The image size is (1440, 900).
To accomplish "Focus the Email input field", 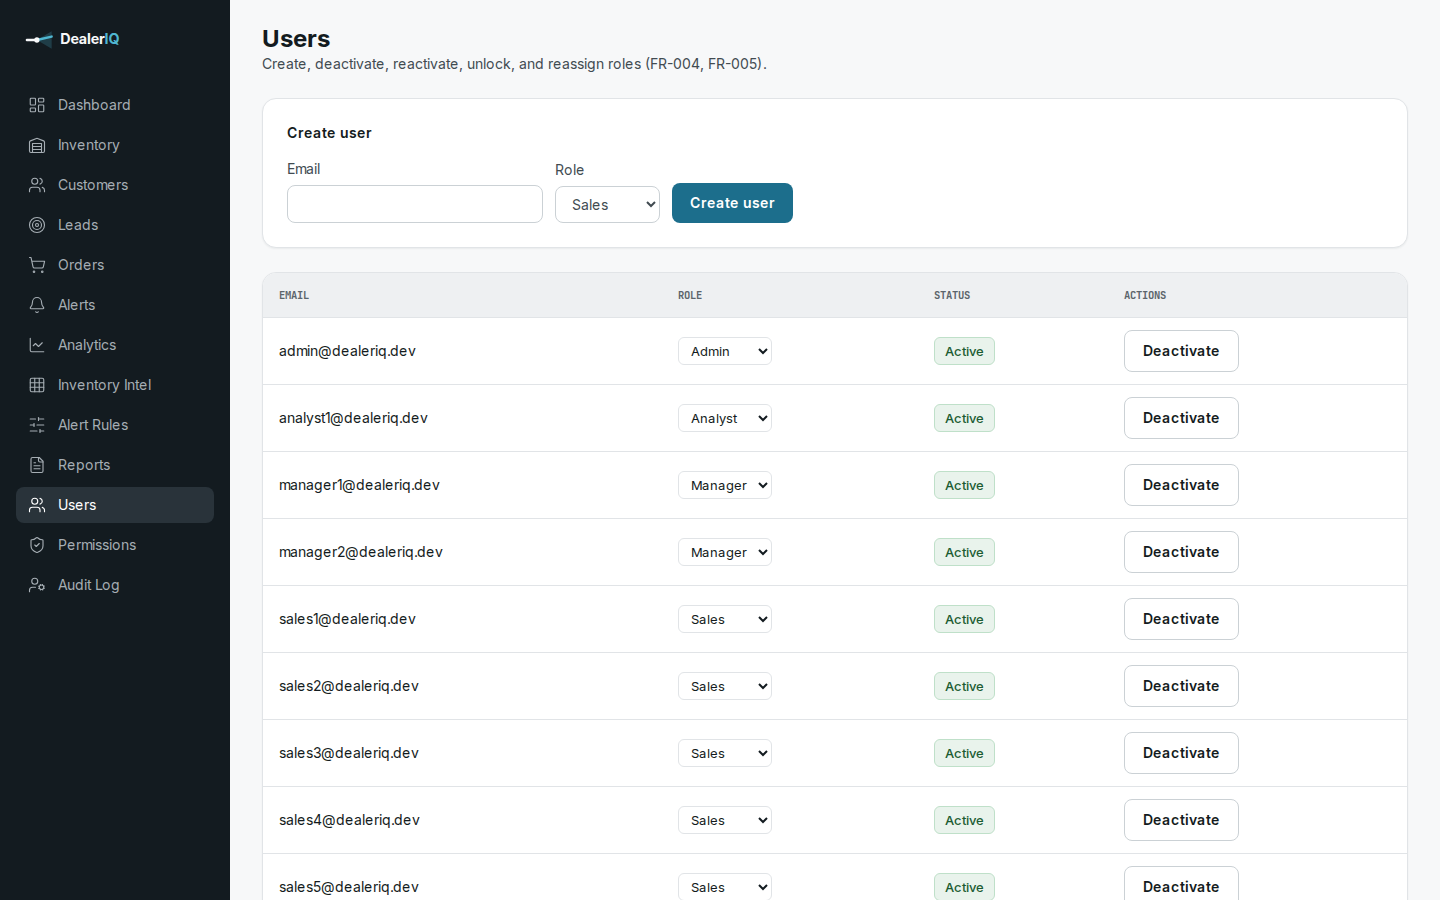I will pos(415,204).
